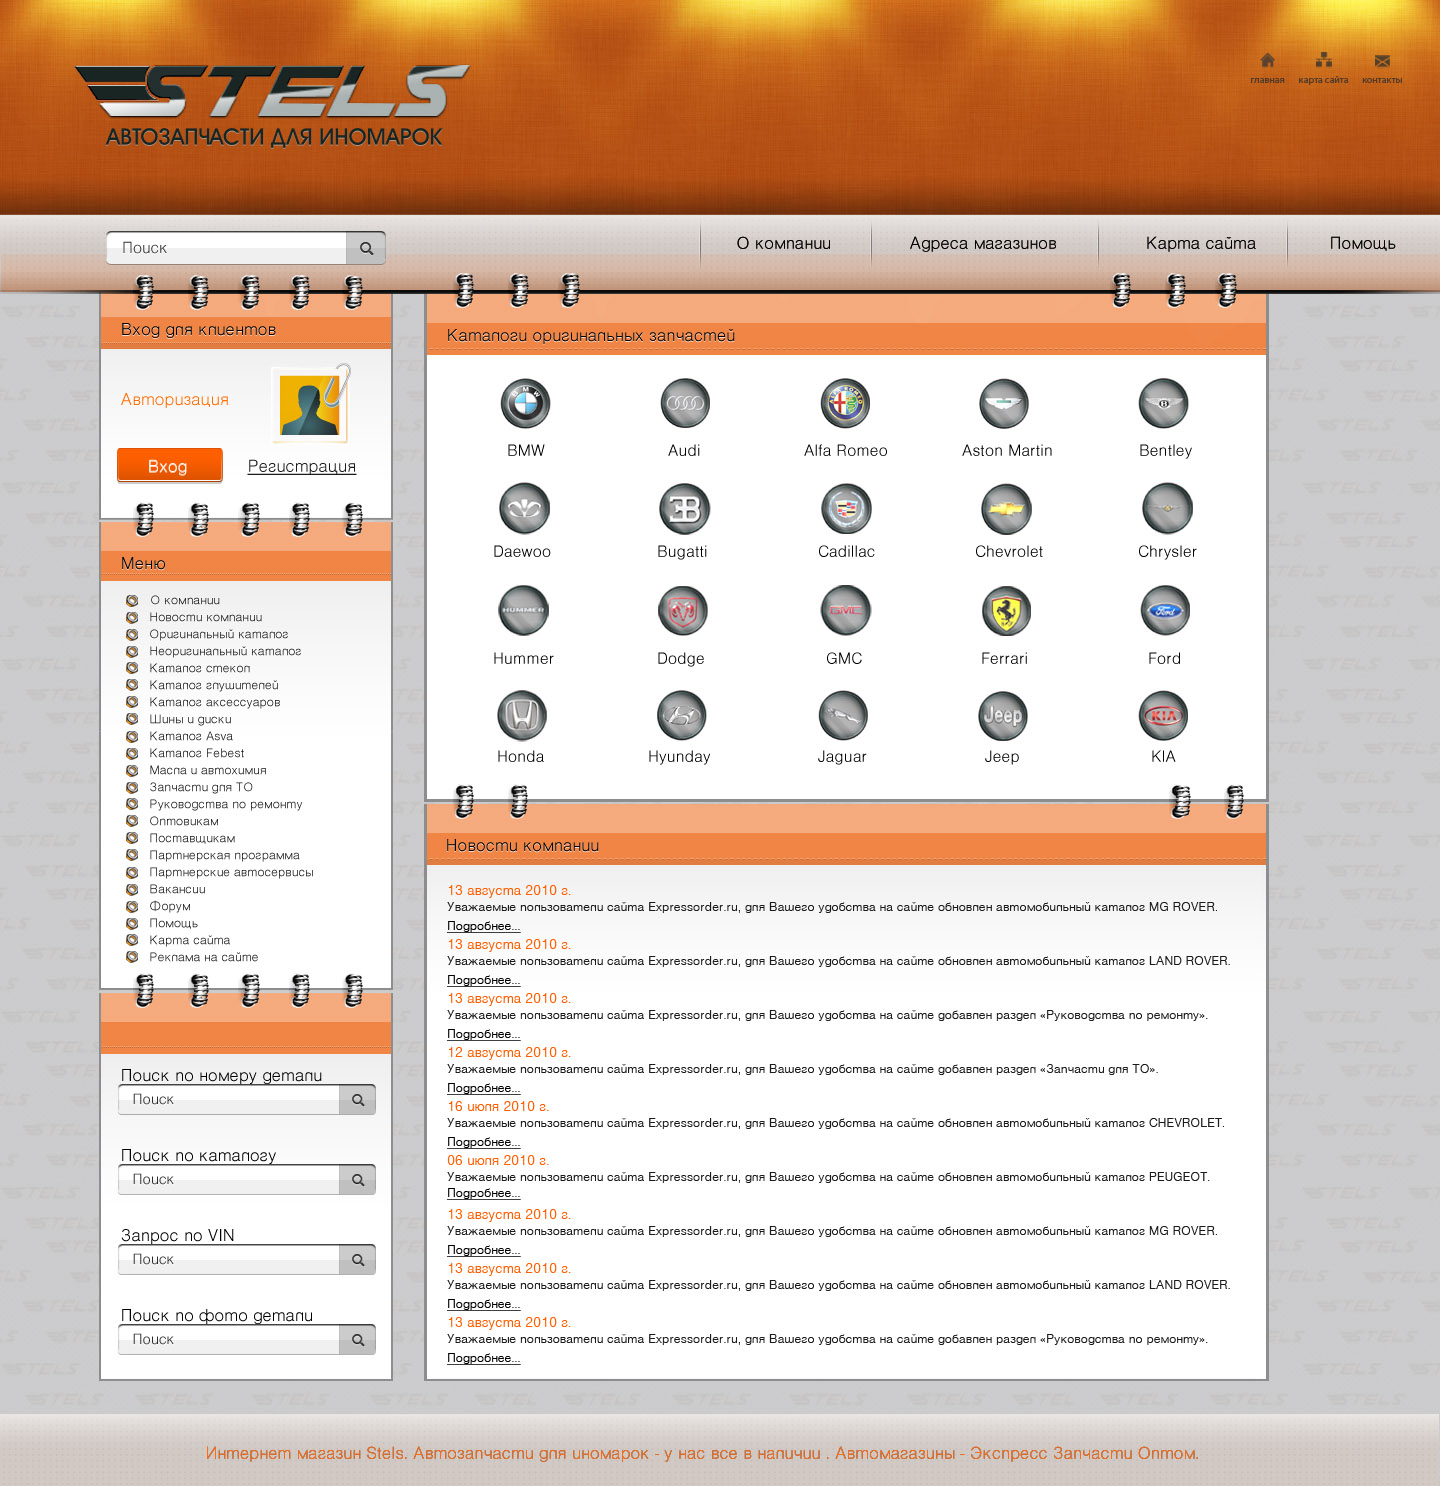Viewport: 1440px width, 1486px height.
Task: Open 'Подробнее...' under the CHEVROLET news item
Action: [x=484, y=1142]
